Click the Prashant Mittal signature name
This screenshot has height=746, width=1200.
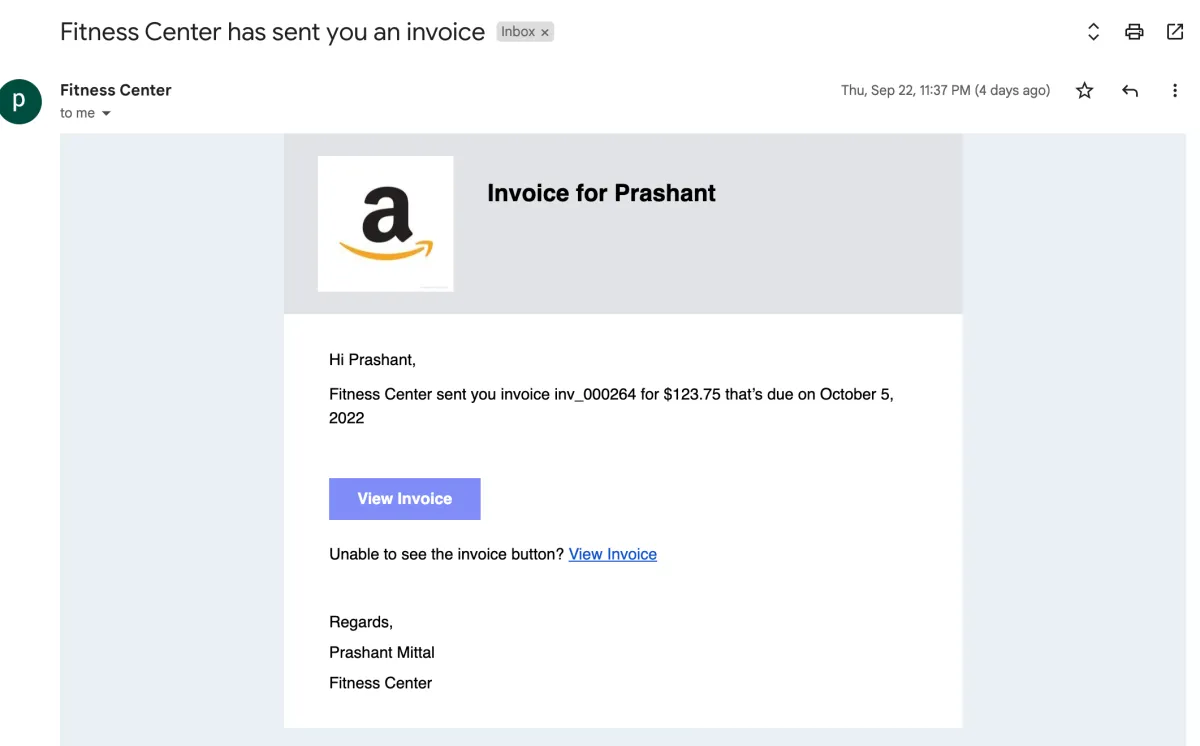(x=381, y=652)
